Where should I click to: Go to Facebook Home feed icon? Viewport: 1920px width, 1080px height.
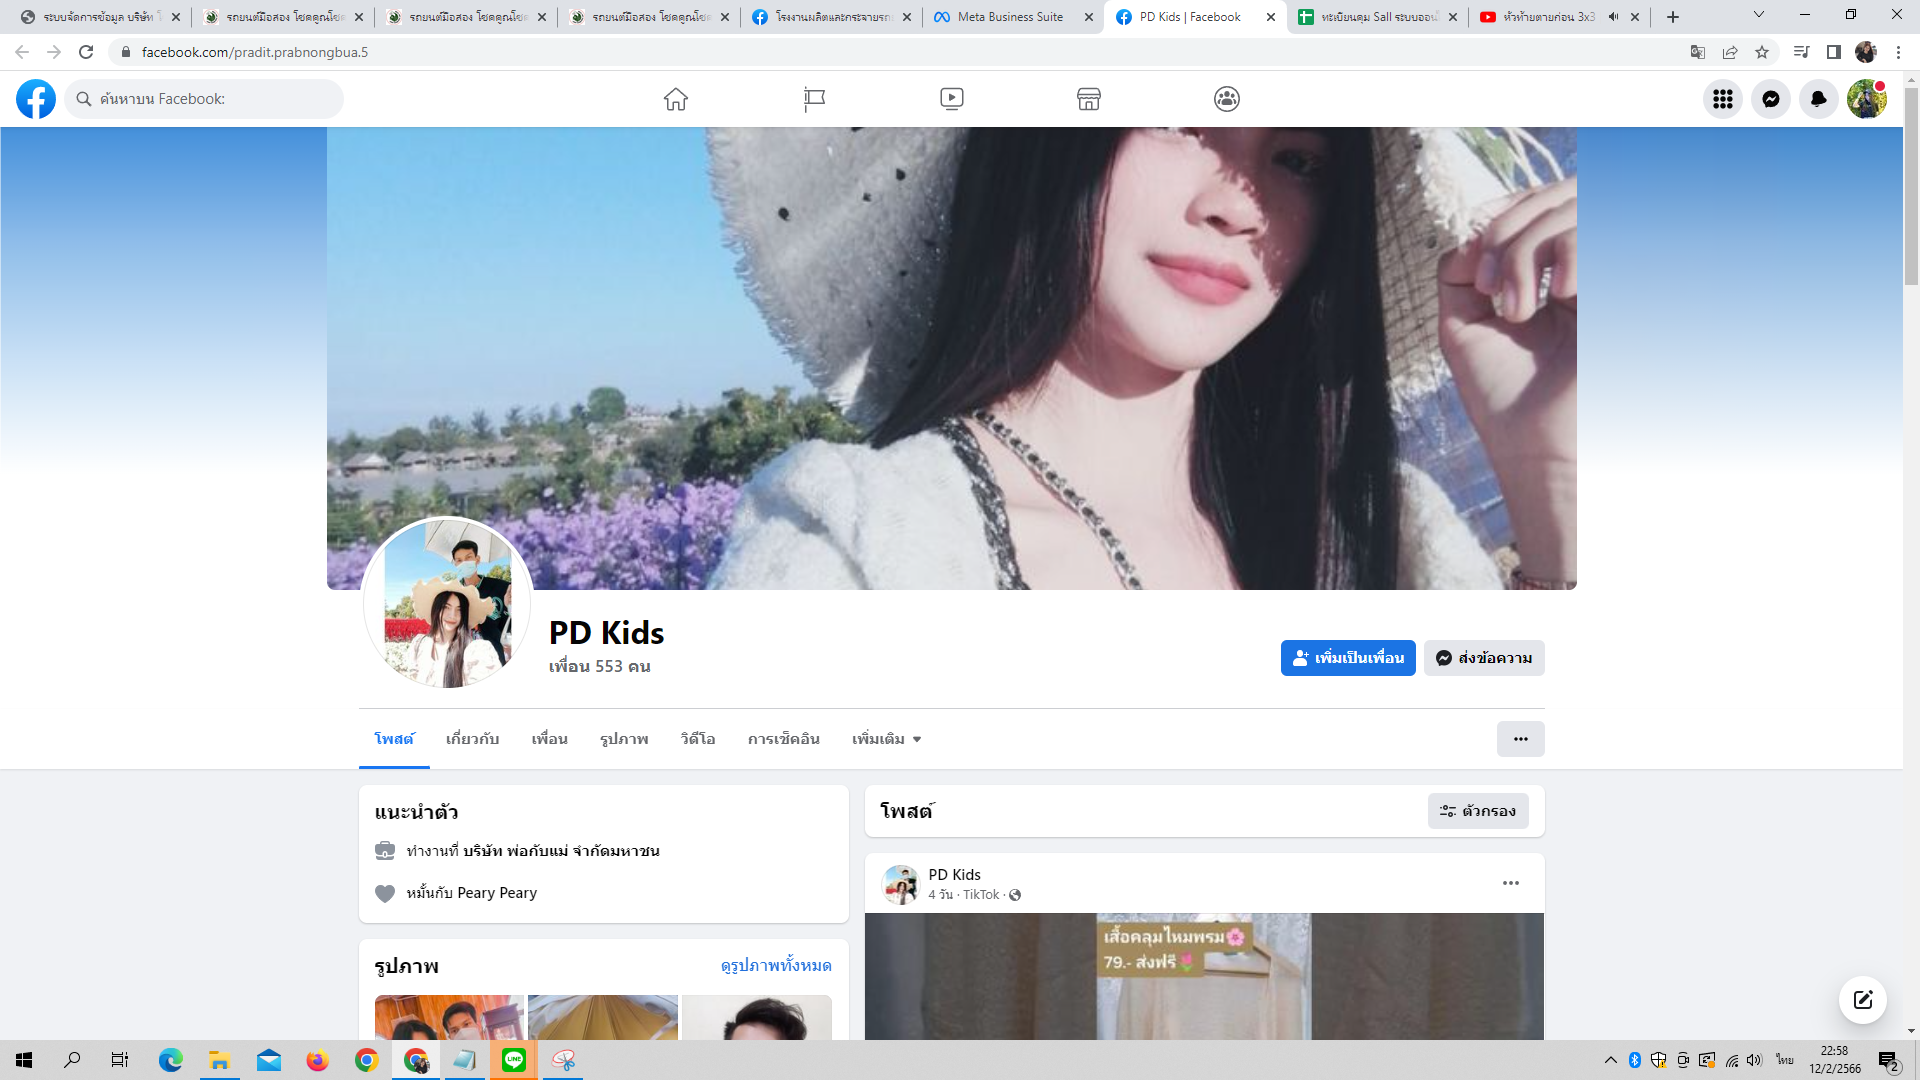coord(676,99)
